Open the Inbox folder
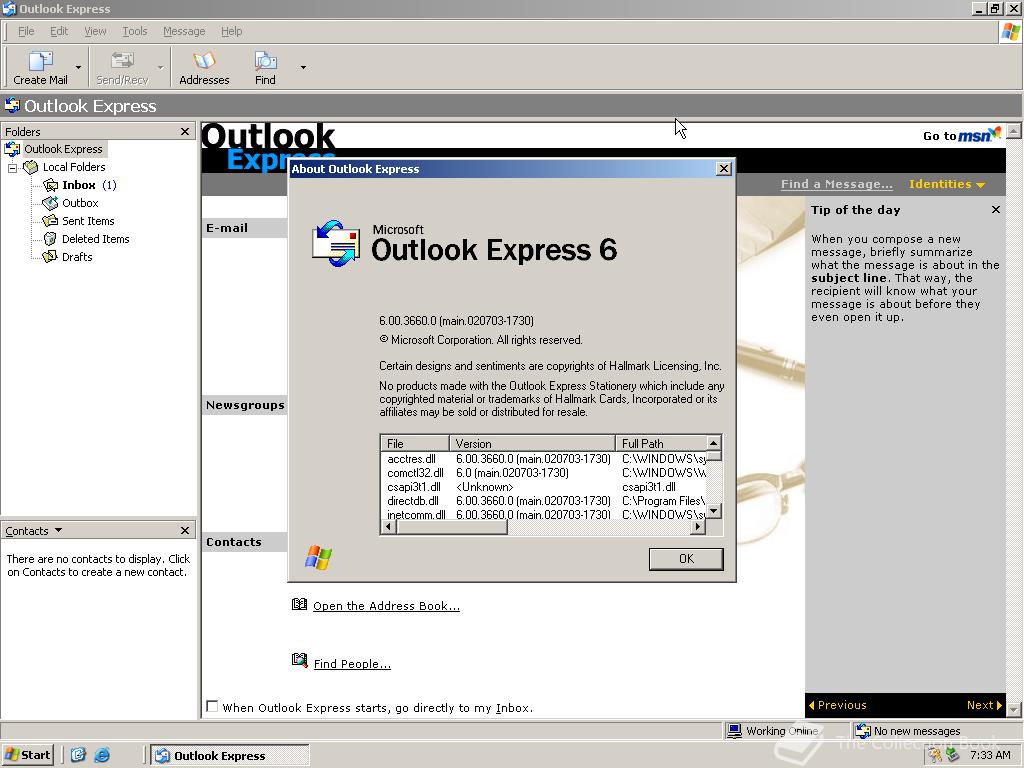Viewport: 1024px width, 768px height. pos(78,185)
